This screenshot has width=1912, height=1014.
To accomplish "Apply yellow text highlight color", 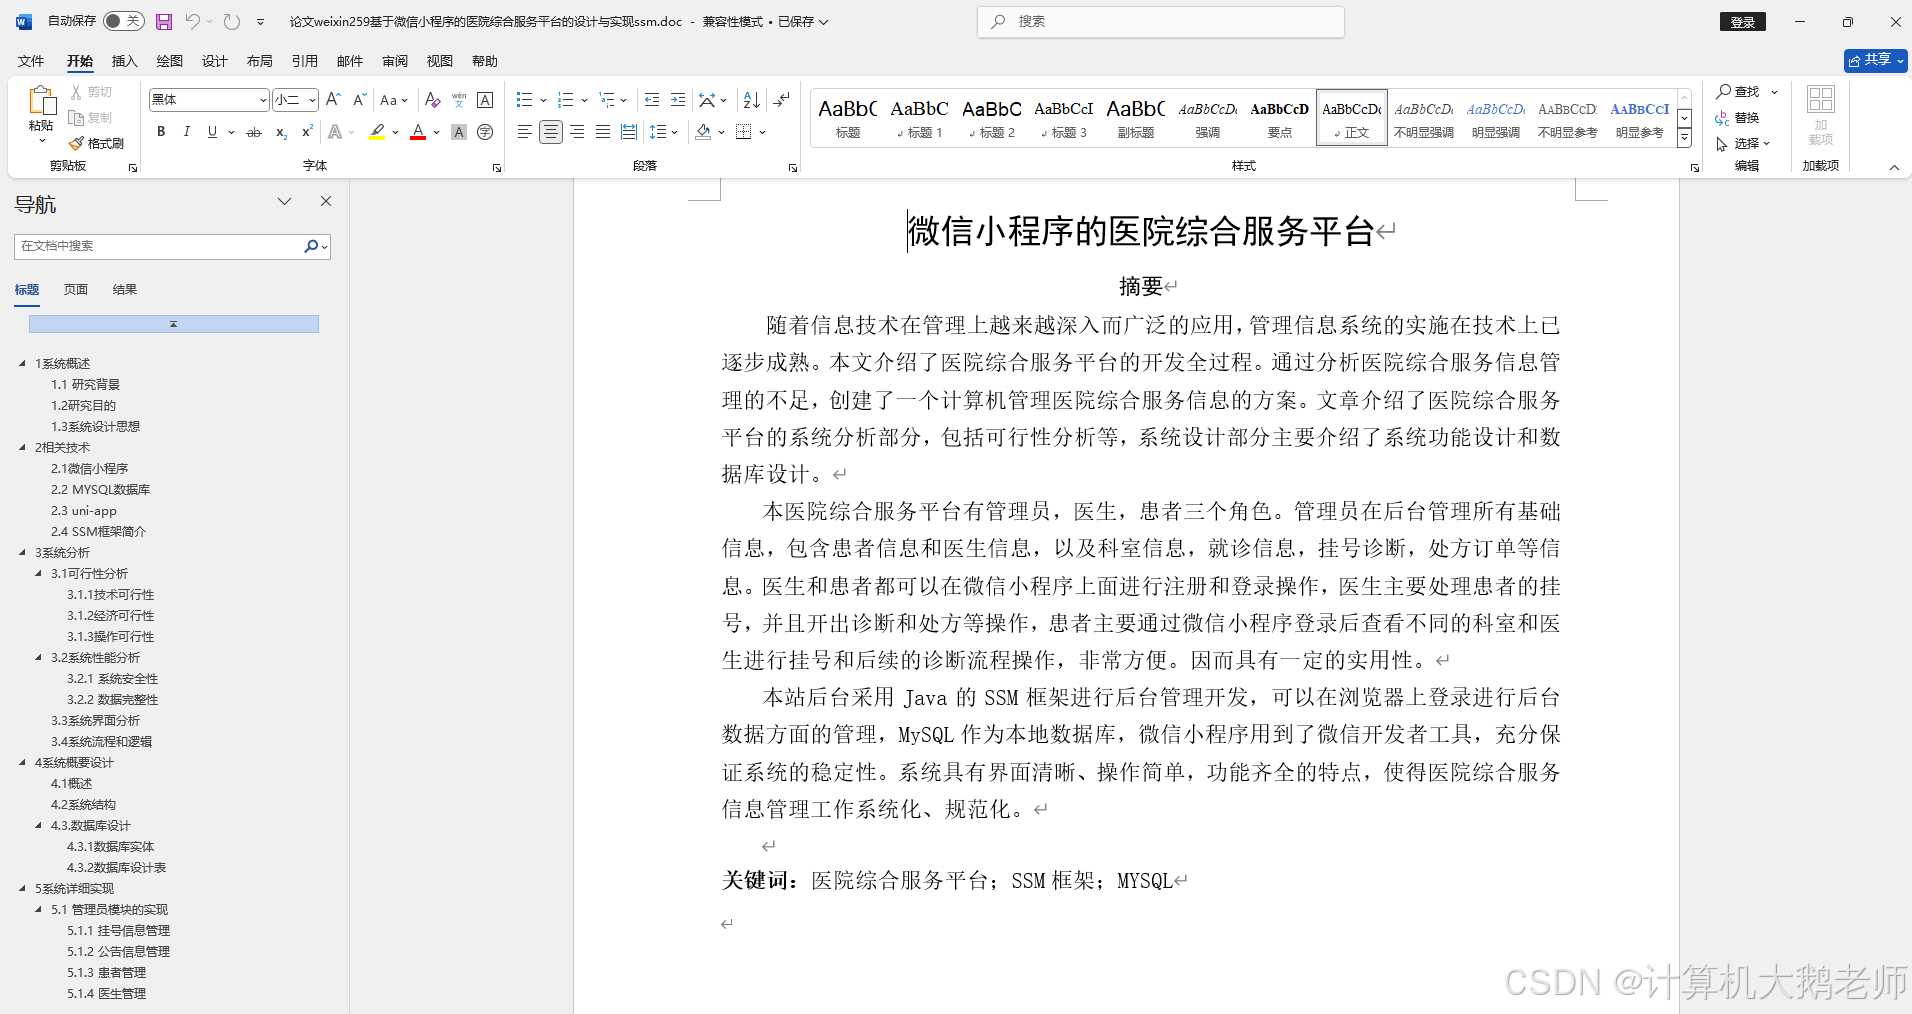I will 377,132.
